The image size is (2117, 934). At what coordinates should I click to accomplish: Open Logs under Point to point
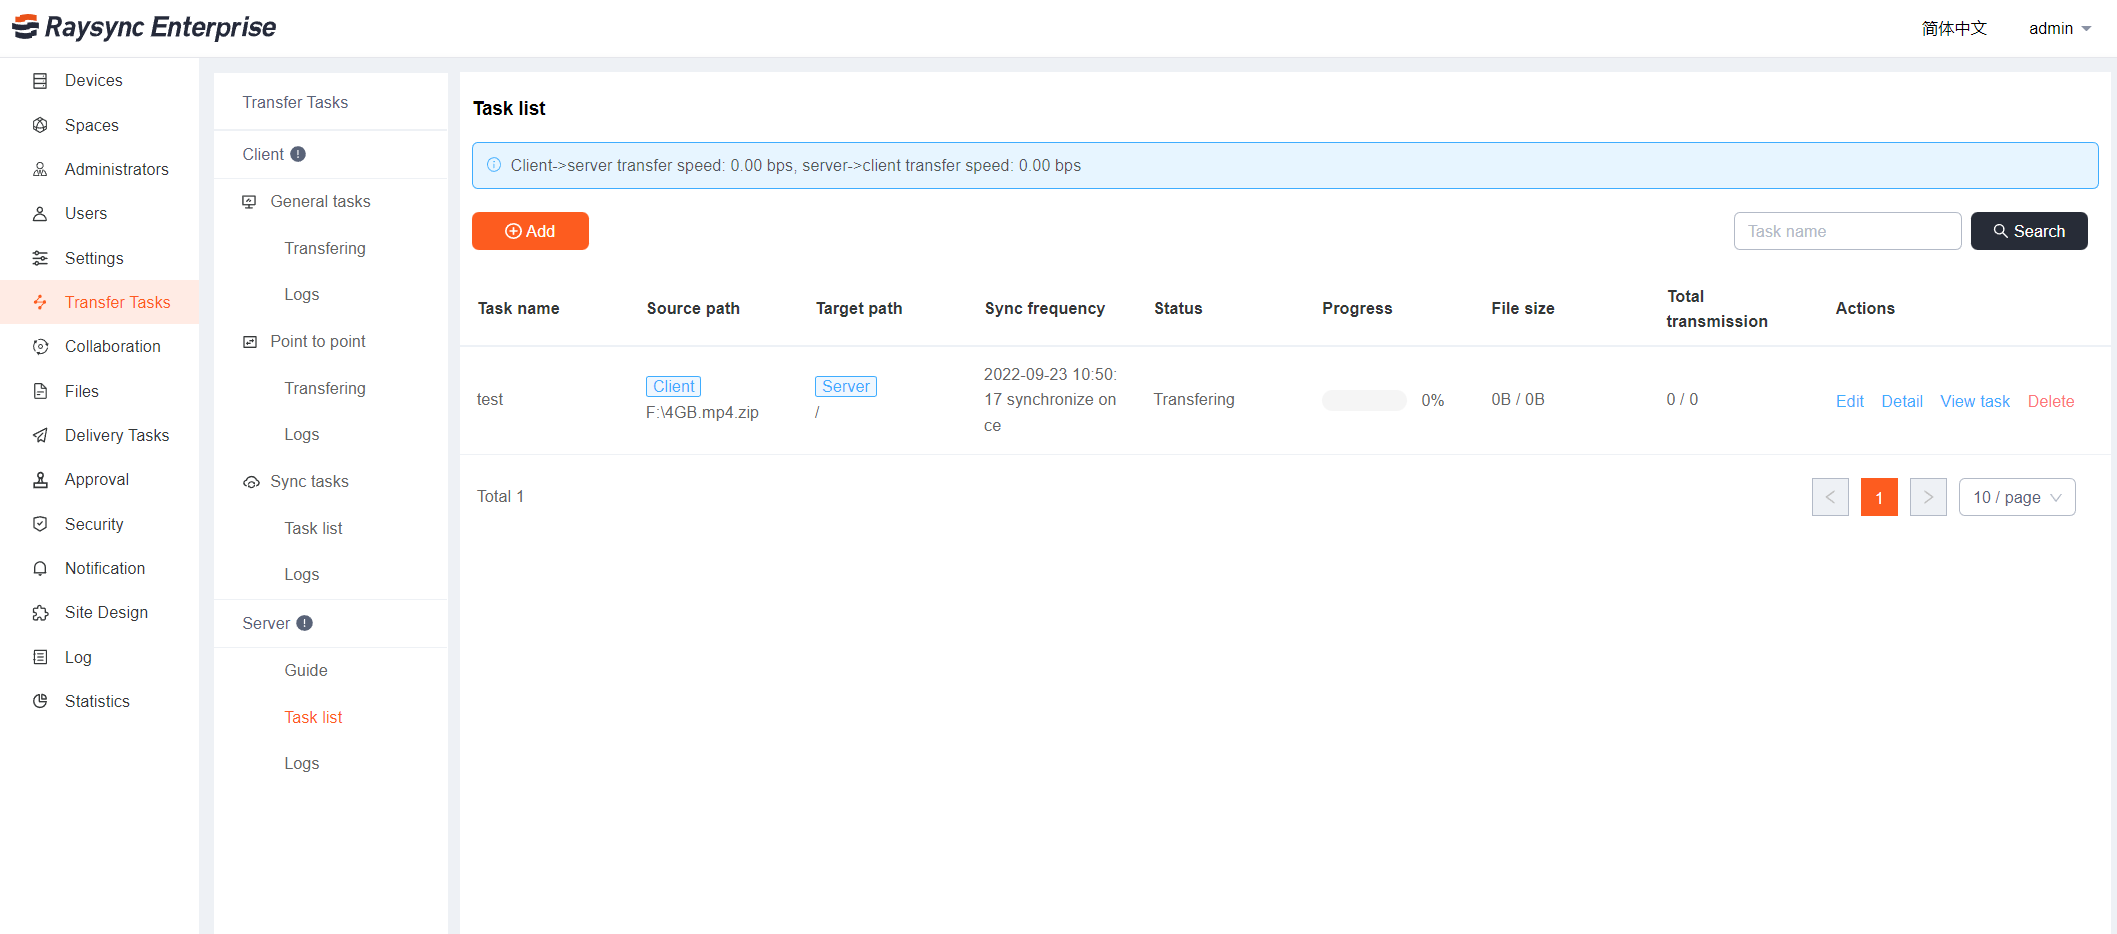pyautogui.click(x=302, y=434)
